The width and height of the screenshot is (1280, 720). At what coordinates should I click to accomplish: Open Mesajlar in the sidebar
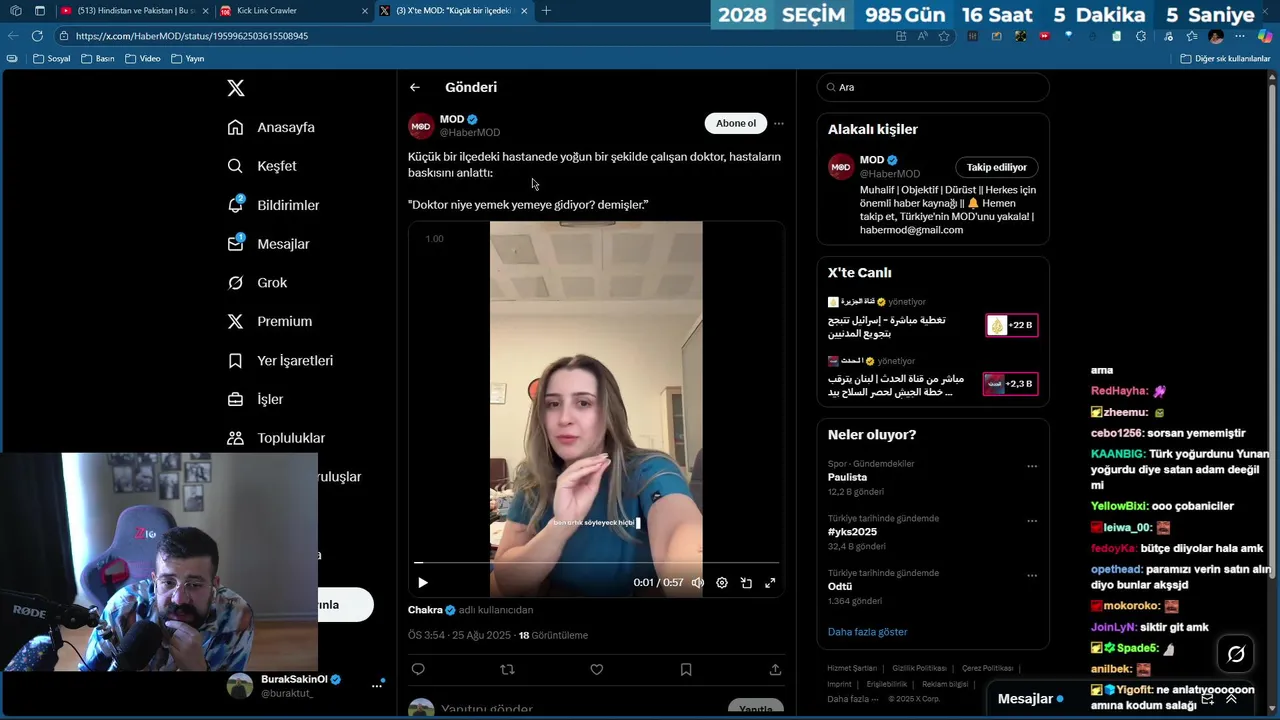[x=268, y=244]
